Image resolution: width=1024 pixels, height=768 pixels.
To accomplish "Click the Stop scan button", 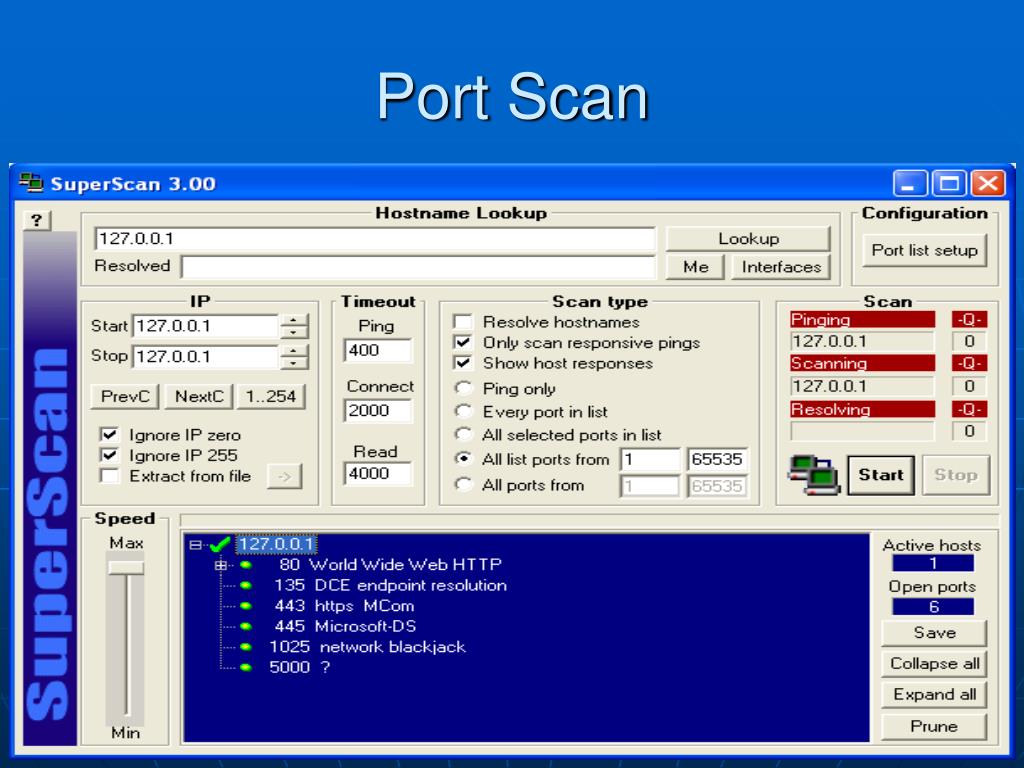I will [956, 475].
